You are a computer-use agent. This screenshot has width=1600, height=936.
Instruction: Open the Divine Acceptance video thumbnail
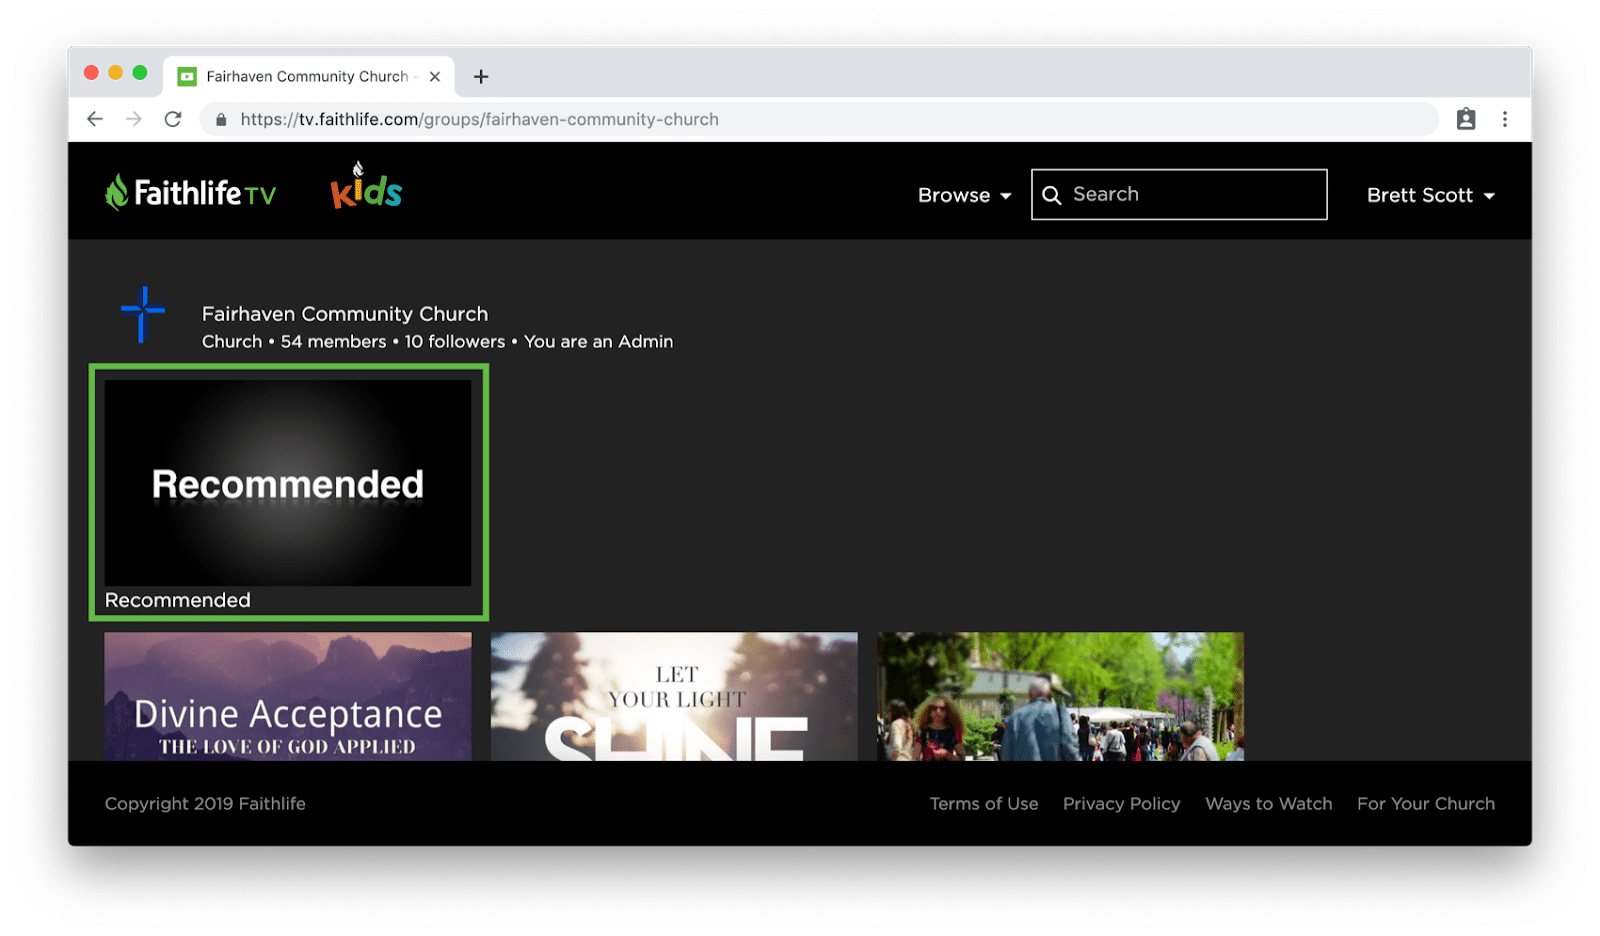[x=288, y=696]
